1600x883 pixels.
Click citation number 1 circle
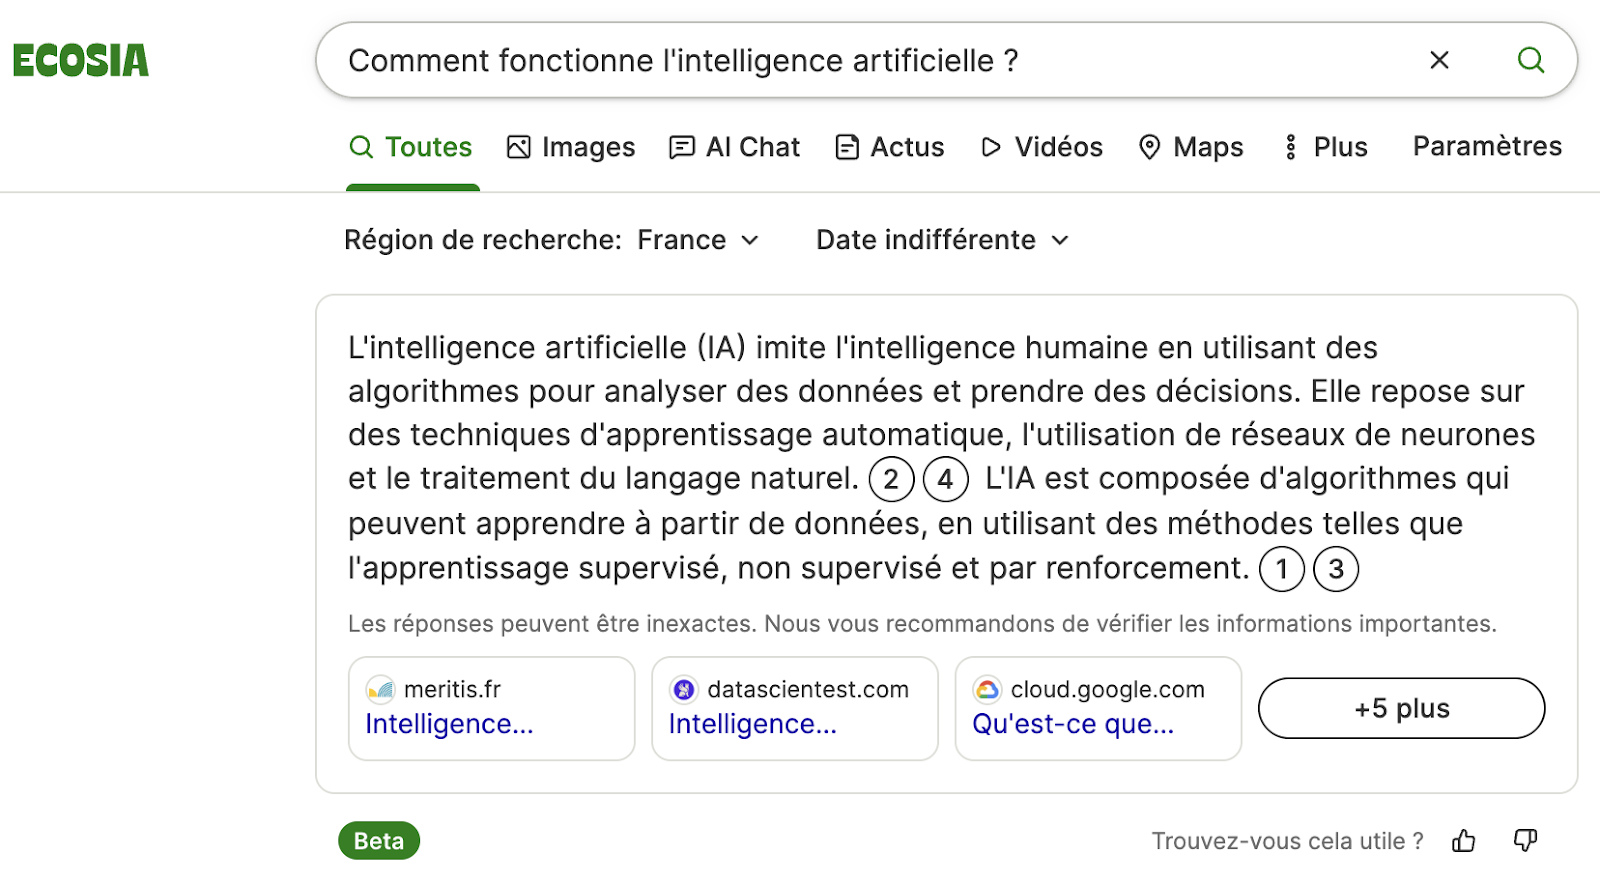tap(1282, 569)
